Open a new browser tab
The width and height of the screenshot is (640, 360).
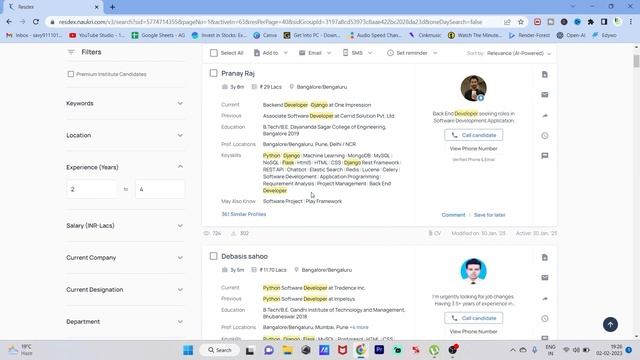click(112, 7)
